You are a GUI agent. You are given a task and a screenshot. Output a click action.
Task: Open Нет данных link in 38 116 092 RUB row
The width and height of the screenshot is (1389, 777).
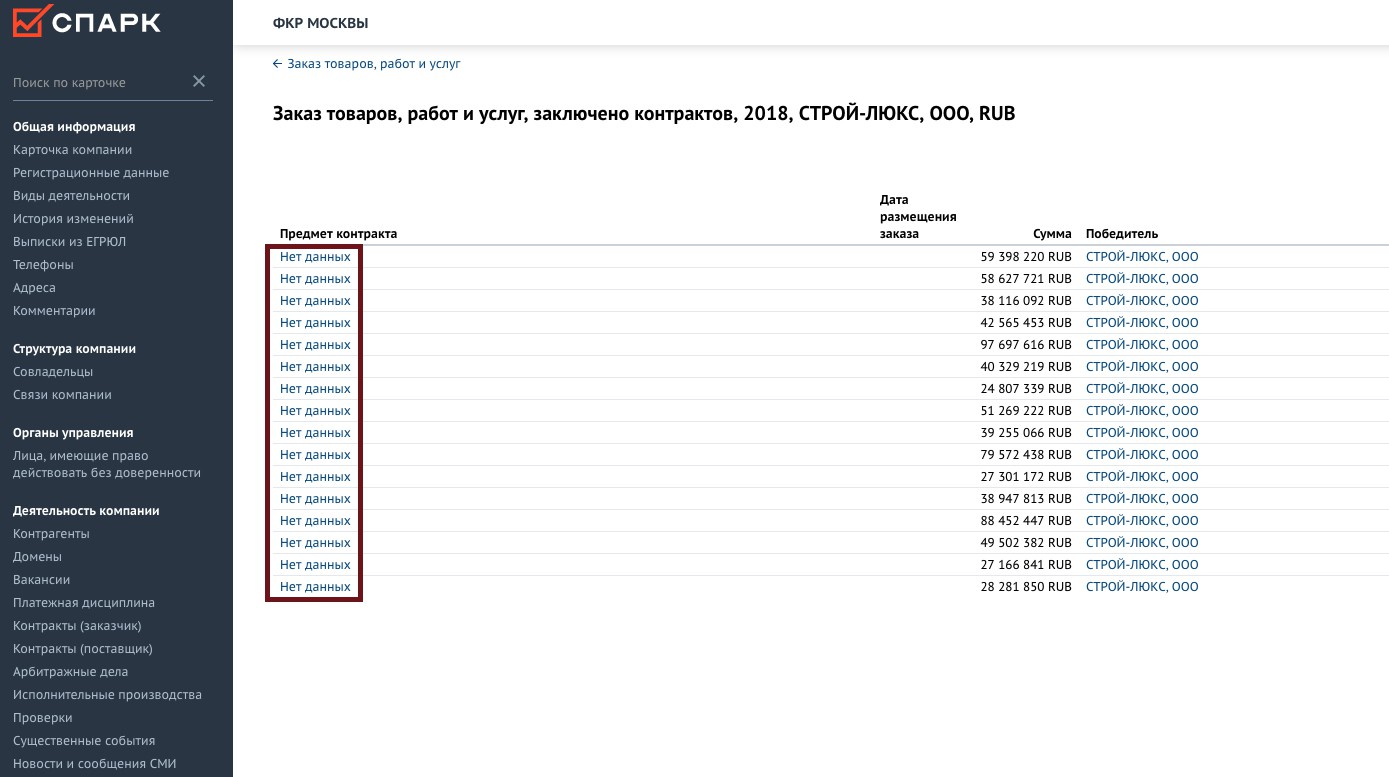tap(315, 301)
